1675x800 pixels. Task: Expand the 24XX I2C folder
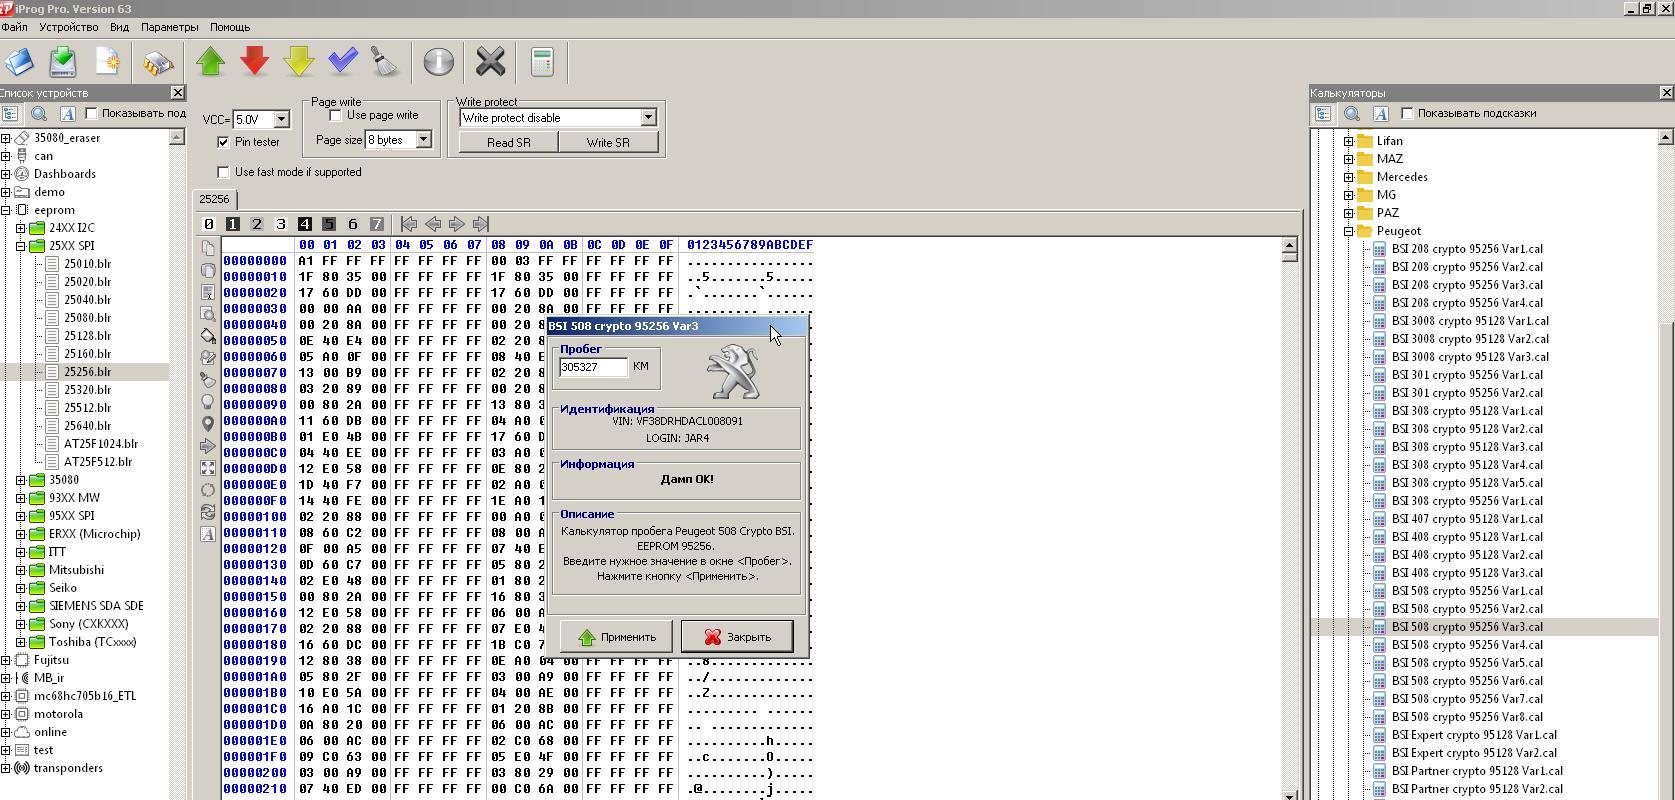21,228
